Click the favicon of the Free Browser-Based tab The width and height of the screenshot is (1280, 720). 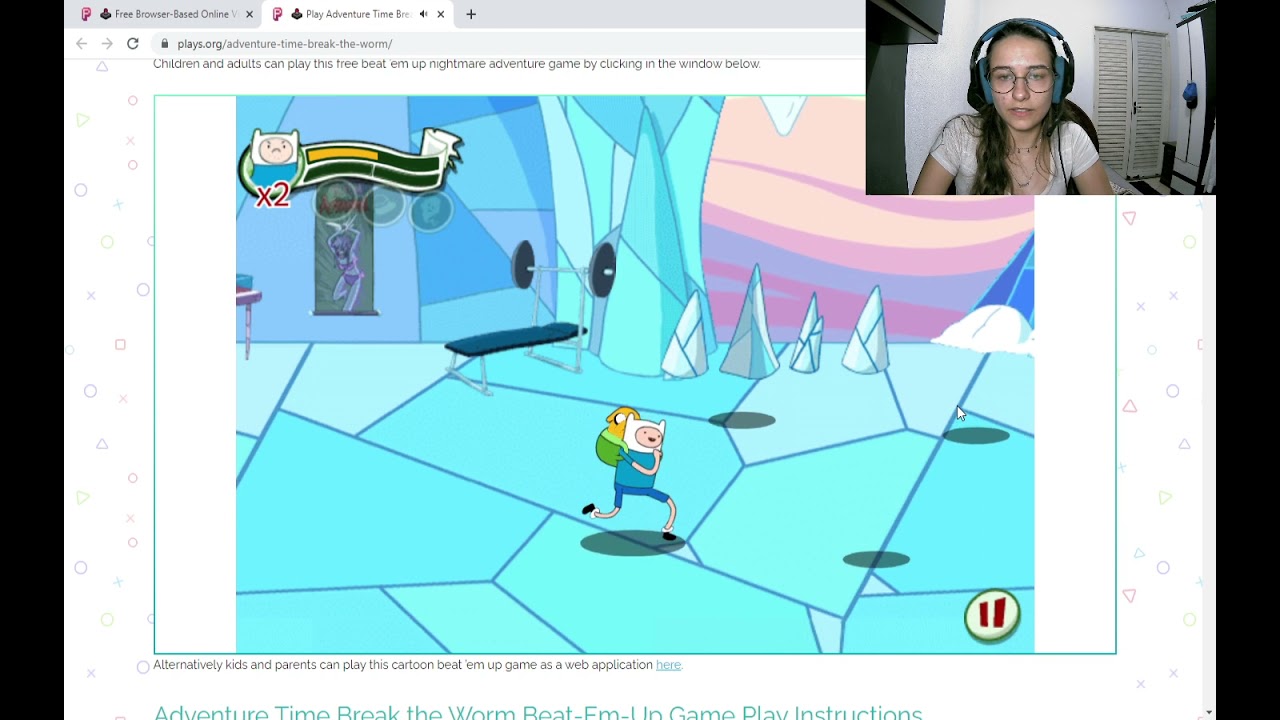click(87, 14)
